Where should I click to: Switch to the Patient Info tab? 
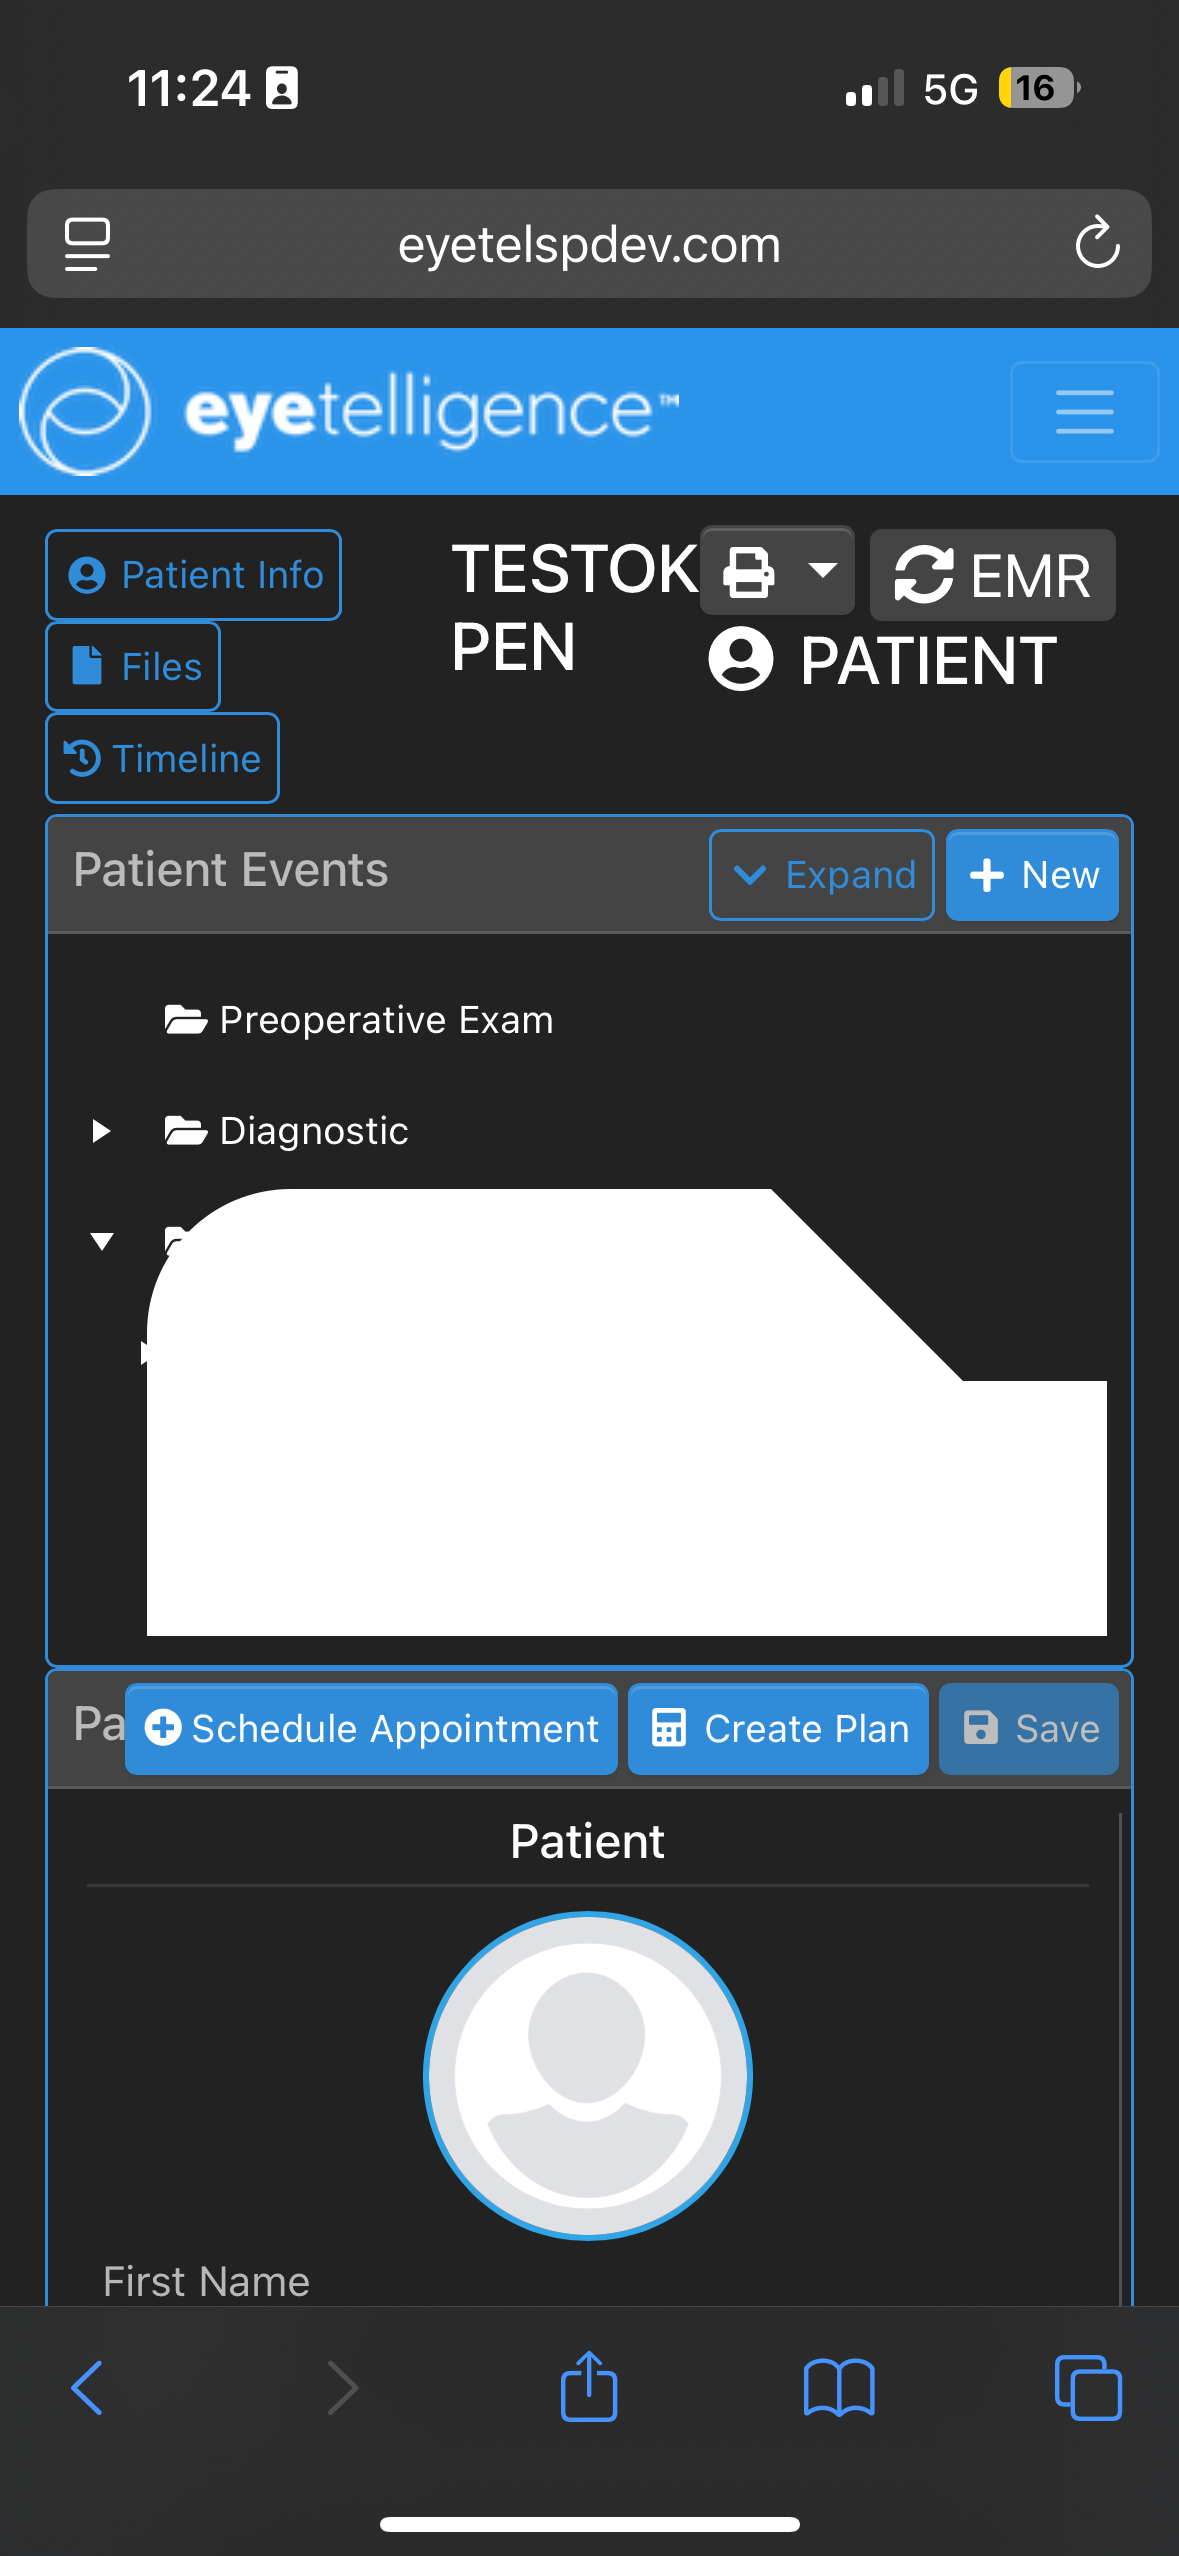pyautogui.click(x=194, y=575)
